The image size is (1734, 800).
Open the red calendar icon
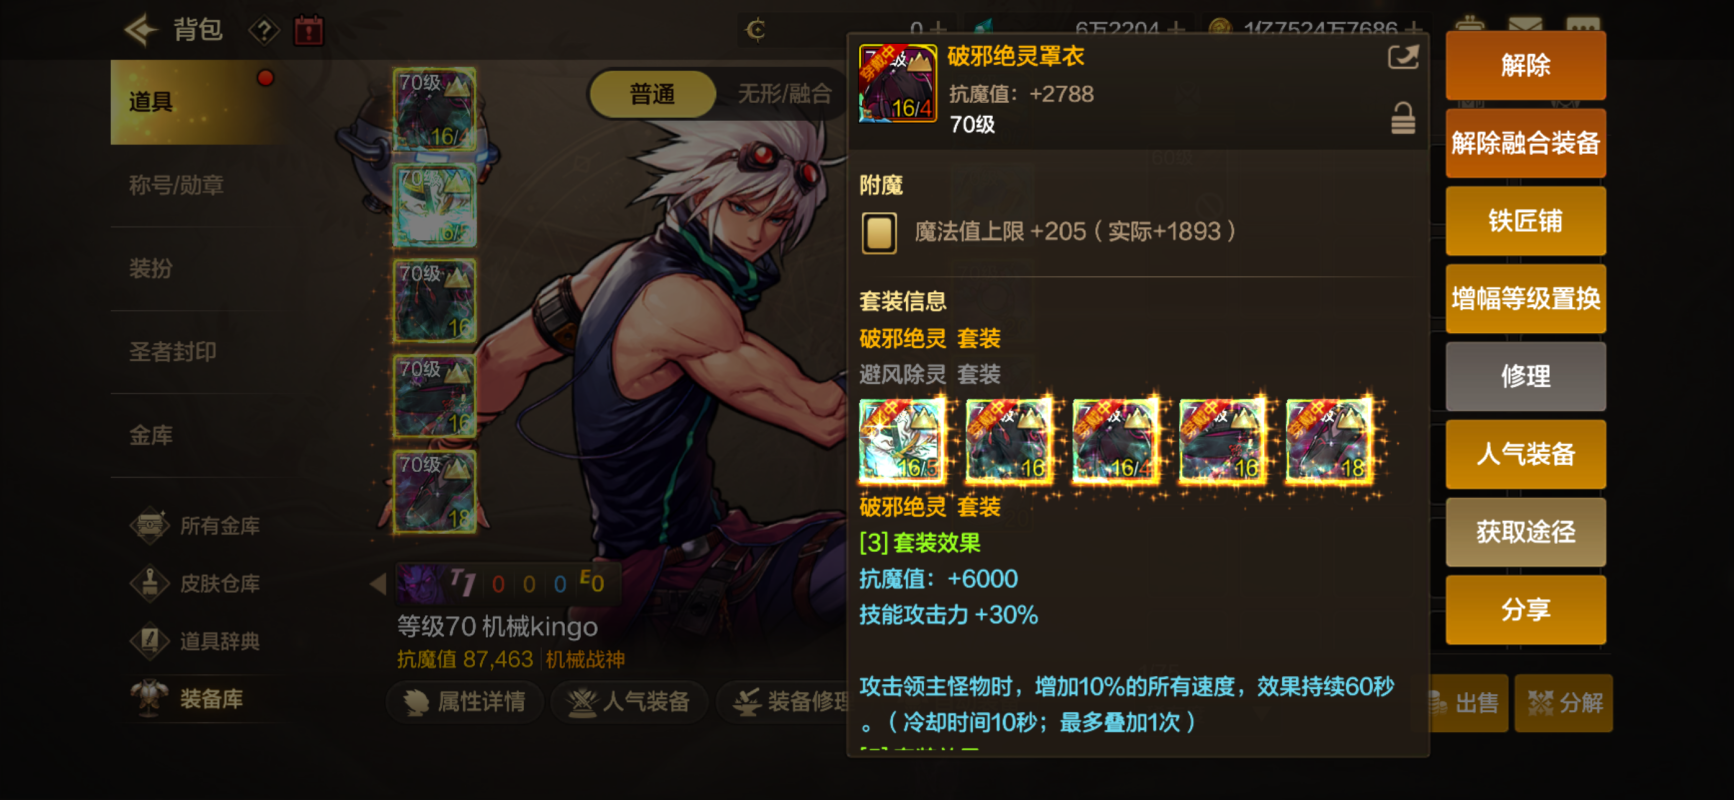pyautogui.click(x=309, y=30)
